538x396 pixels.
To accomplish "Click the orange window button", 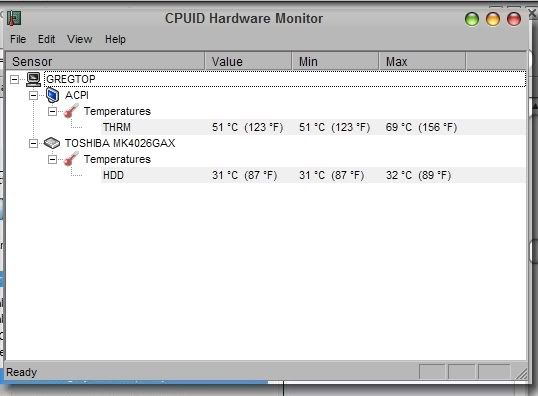I will click(493, 19).
